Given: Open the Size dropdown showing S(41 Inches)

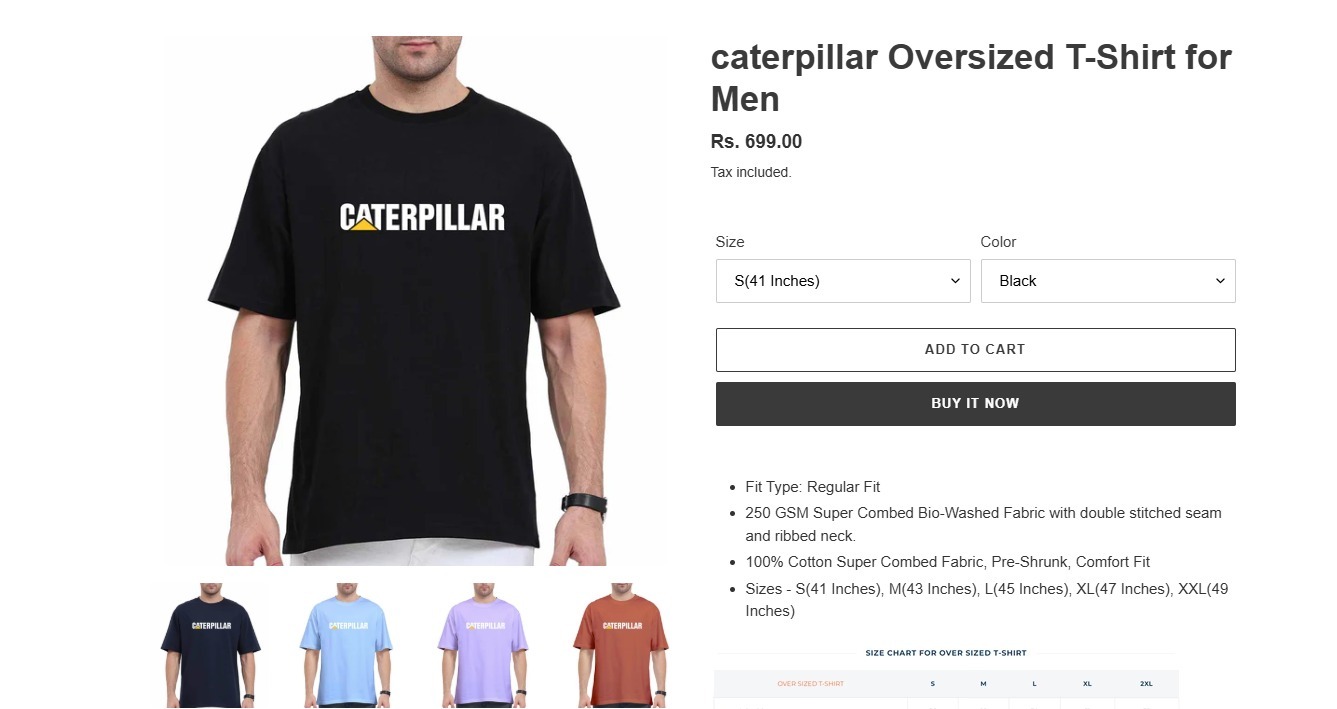Looking at the screenshot, I should (x=843, y=281).
